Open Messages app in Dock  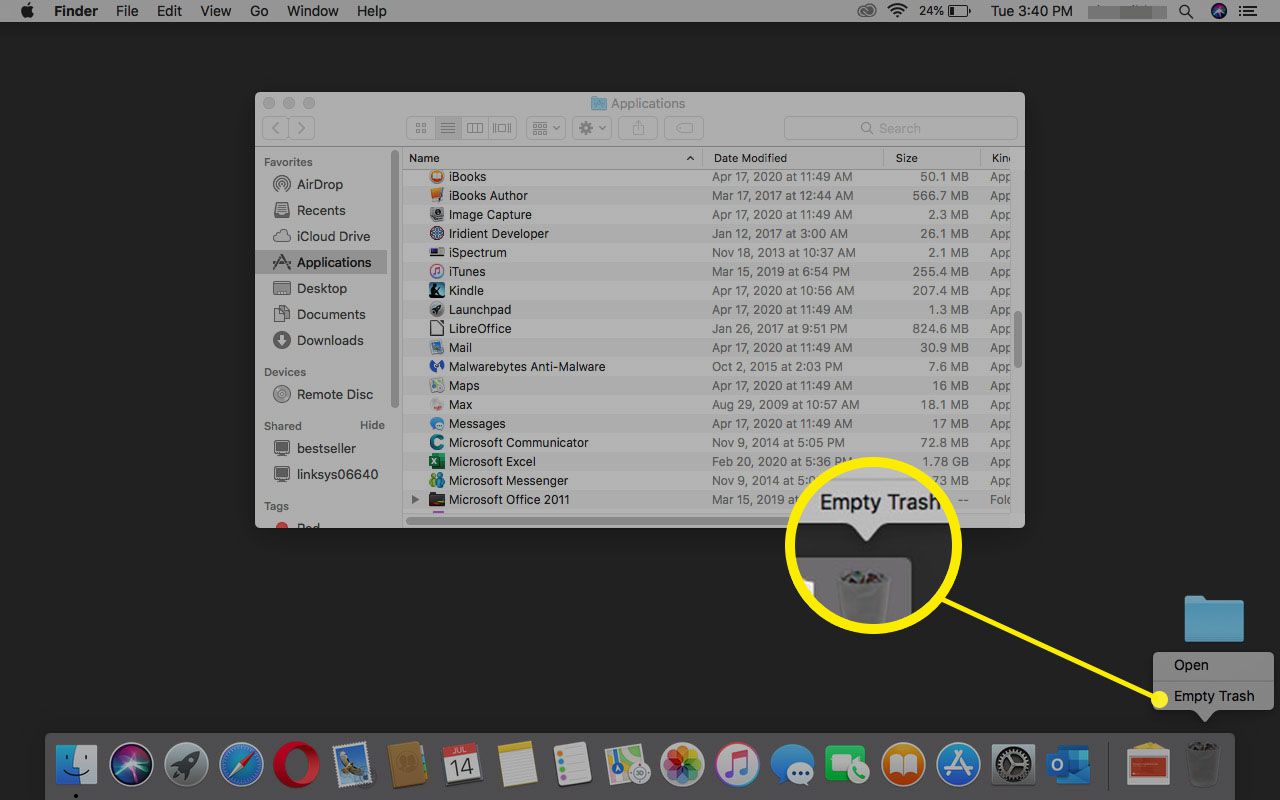pyautogui.click(x=793, y=765)
